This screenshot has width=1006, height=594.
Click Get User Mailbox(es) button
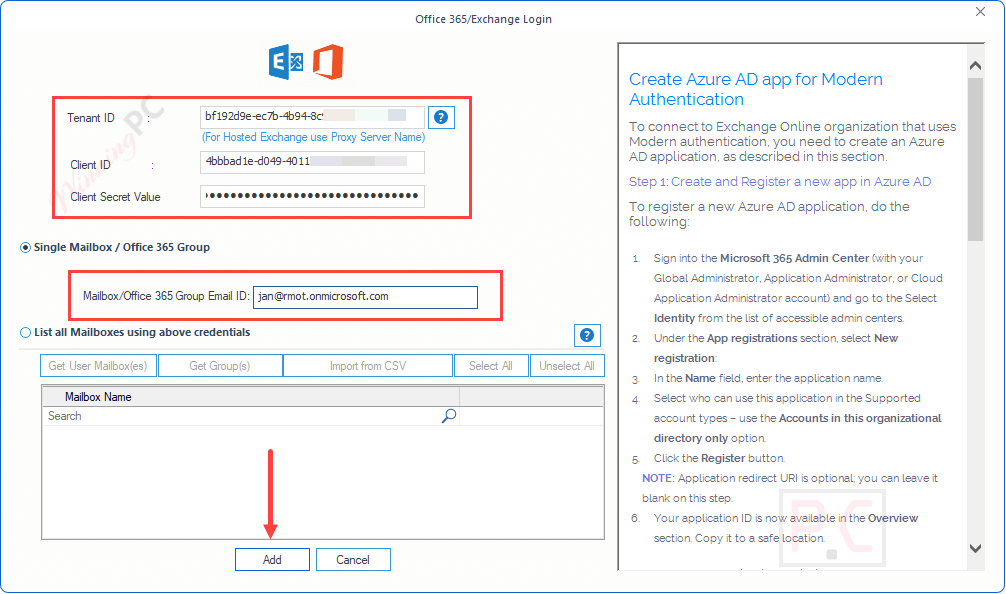pos(98,366)
